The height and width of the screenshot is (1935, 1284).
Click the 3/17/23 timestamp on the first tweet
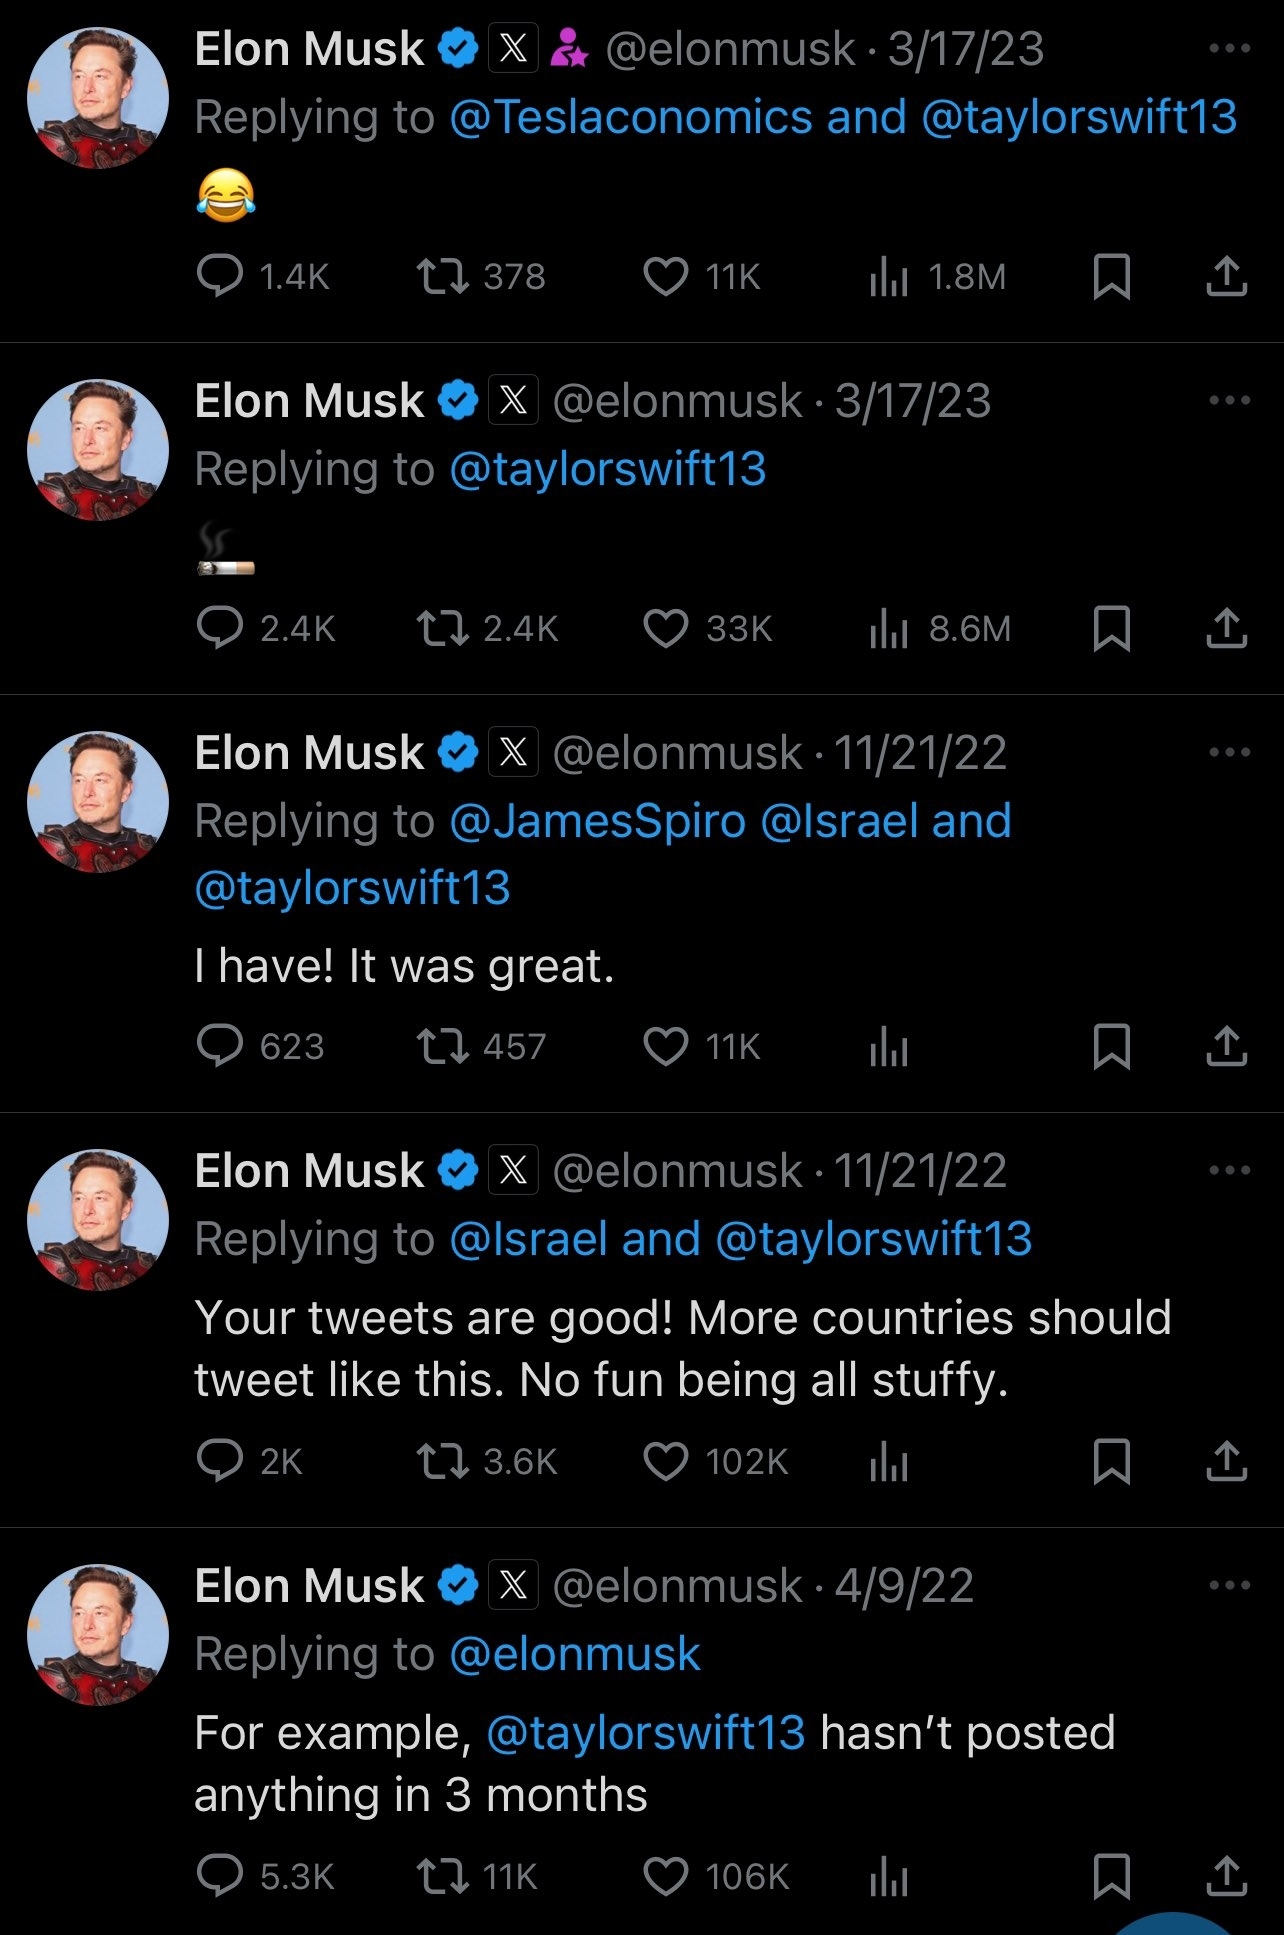pos(966,46)
